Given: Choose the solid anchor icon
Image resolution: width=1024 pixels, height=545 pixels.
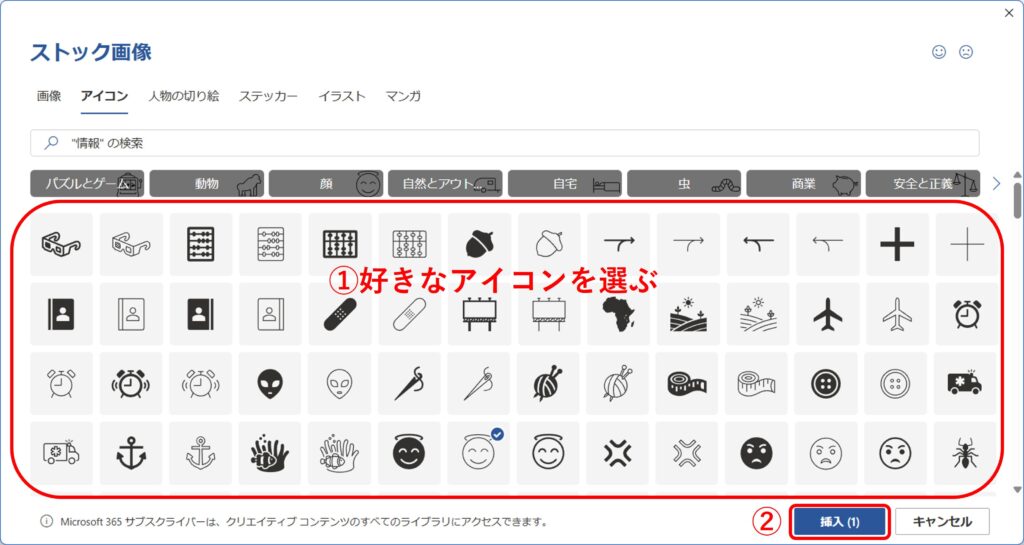Looking at the screenshot, I should 131,453.
